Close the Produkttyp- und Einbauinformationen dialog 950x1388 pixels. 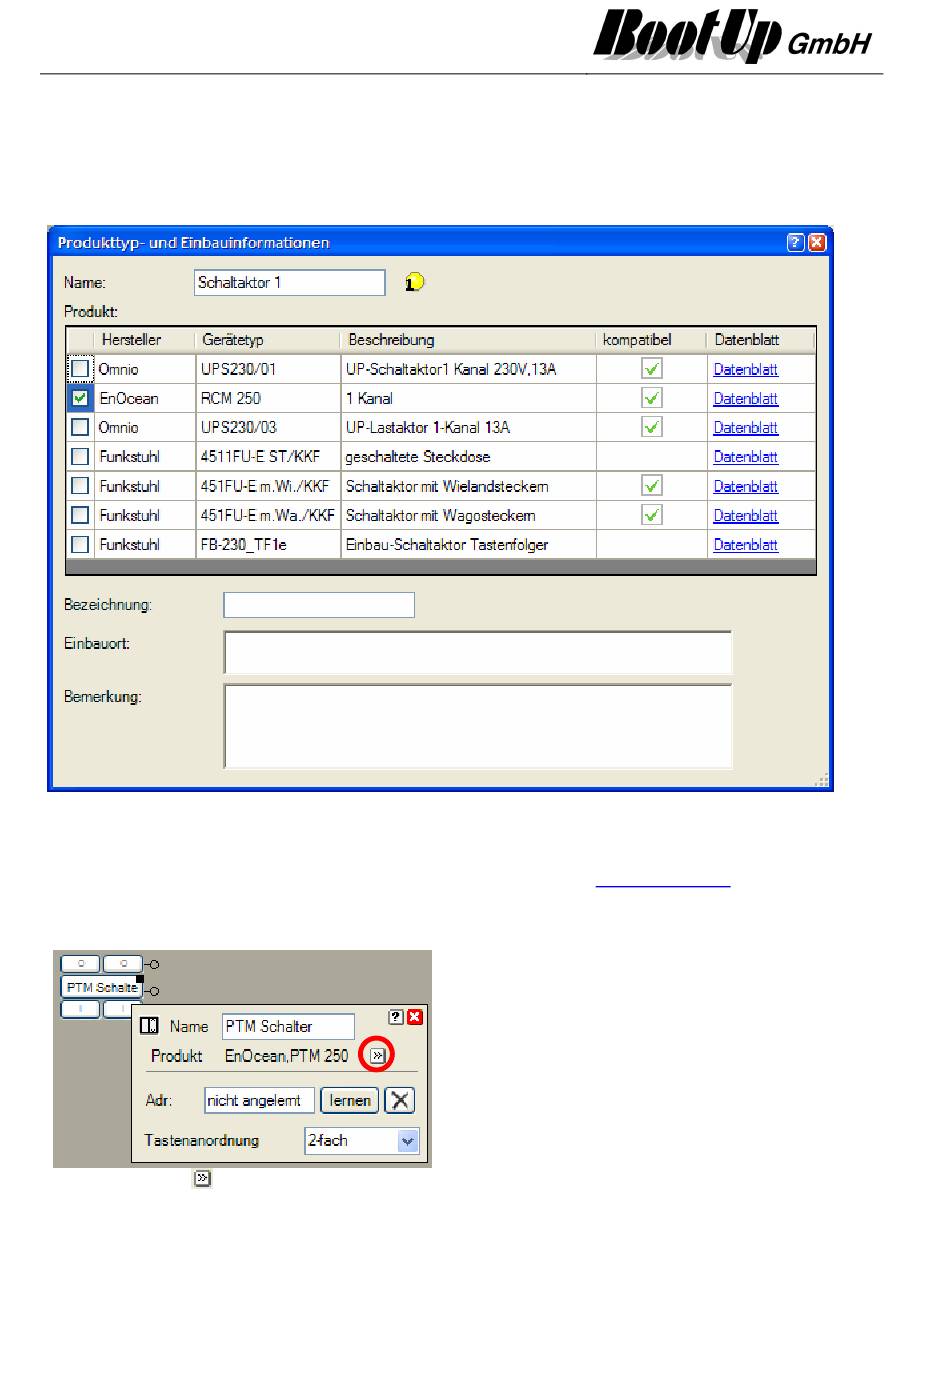point(817,243)
